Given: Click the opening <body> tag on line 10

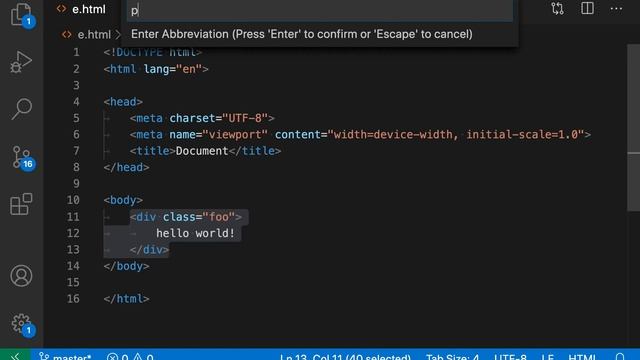Looking at the screenshot, I should (123, 200).
